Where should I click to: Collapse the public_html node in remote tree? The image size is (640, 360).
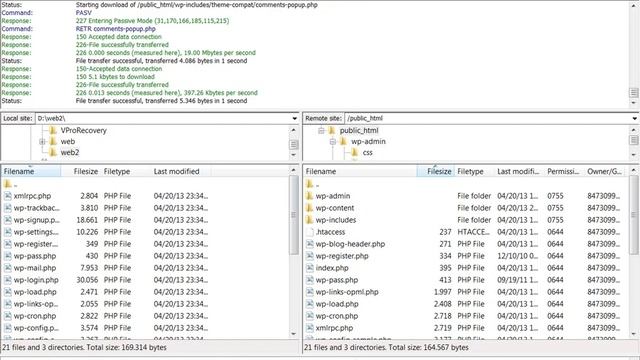(321, 131)
